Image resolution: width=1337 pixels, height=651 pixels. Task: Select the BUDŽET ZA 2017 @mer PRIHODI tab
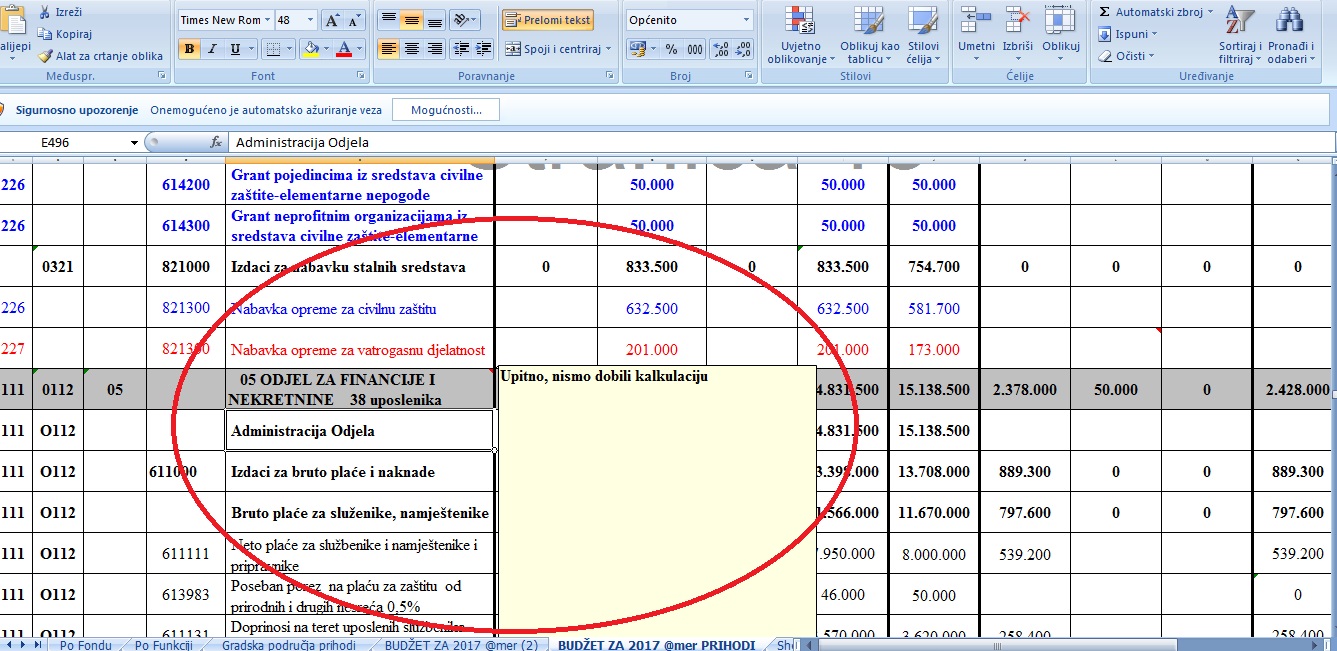(656, 645)
